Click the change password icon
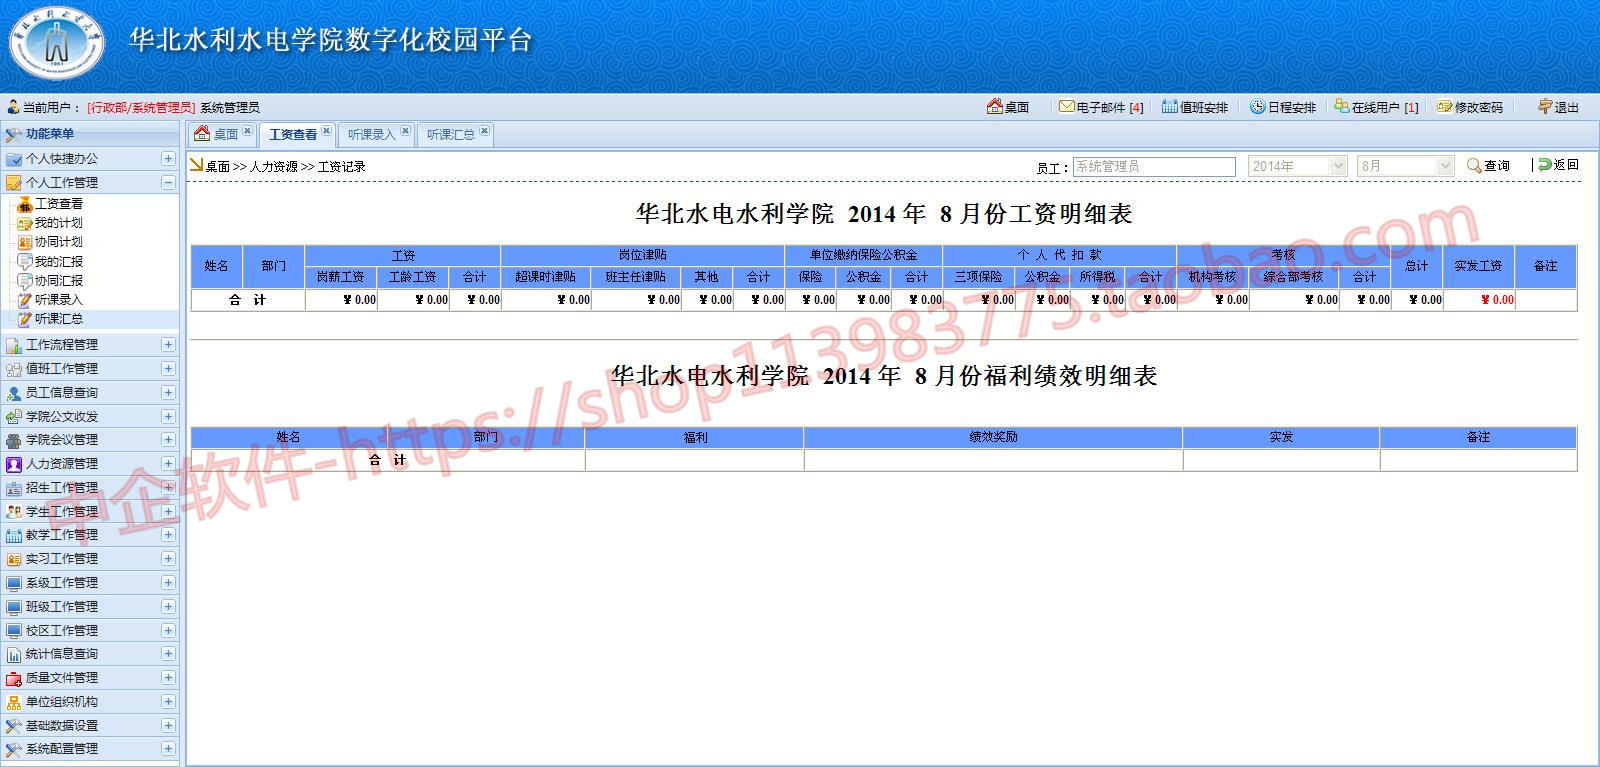The image size is (1600, 767). click(x=1444, y=106)
